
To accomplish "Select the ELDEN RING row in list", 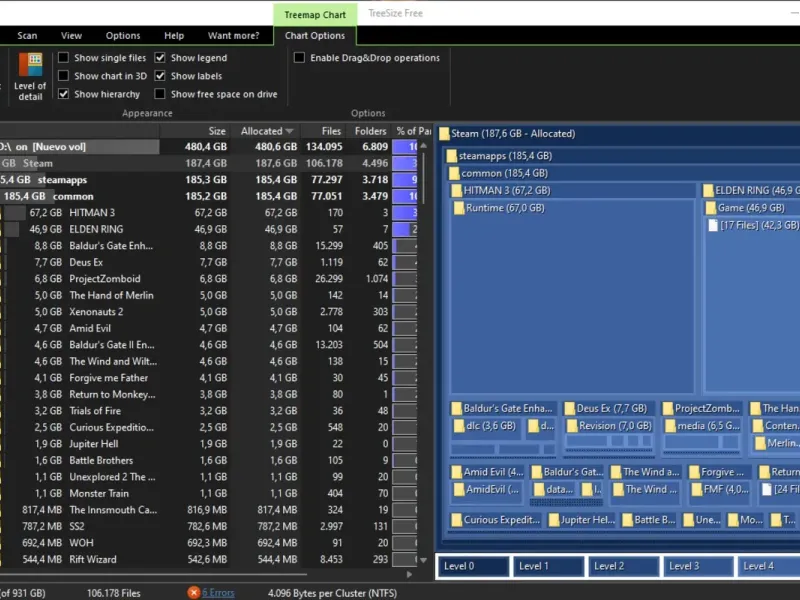I will tap(209, 229).
